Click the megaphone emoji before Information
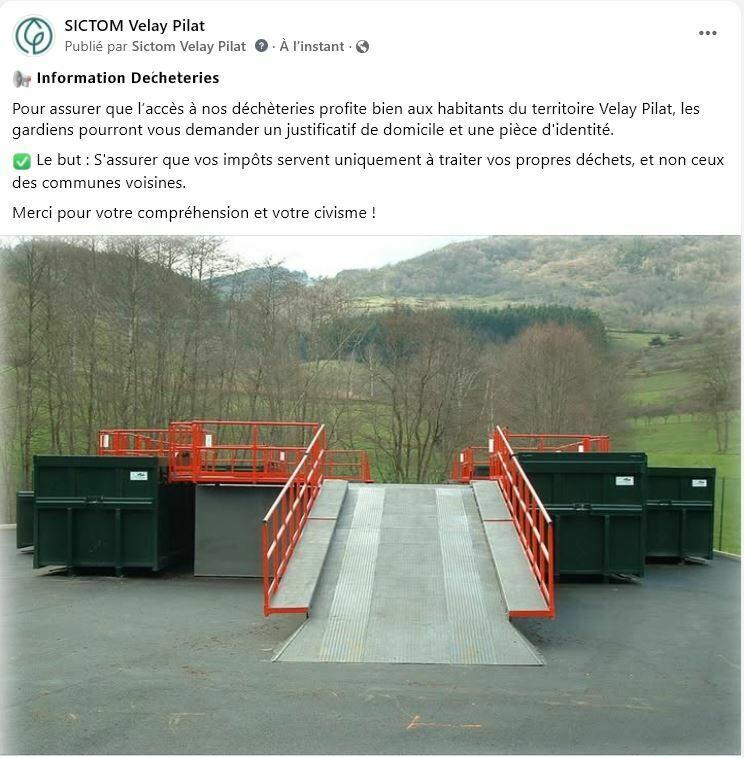Viewport: 744px width, 758px height. tap(22, 78)
